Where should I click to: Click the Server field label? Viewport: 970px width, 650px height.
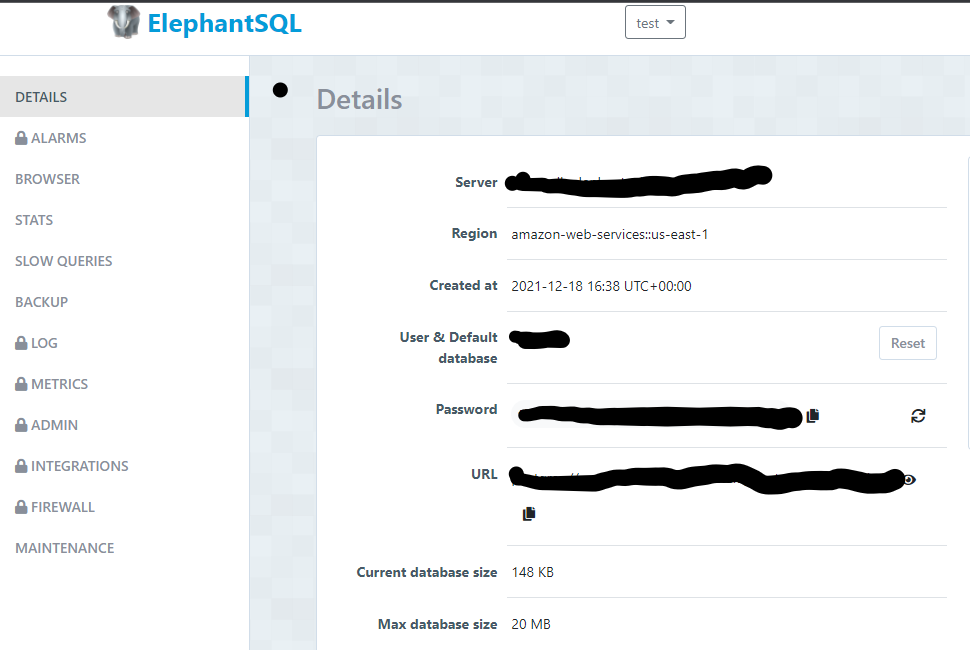[476, 182]
